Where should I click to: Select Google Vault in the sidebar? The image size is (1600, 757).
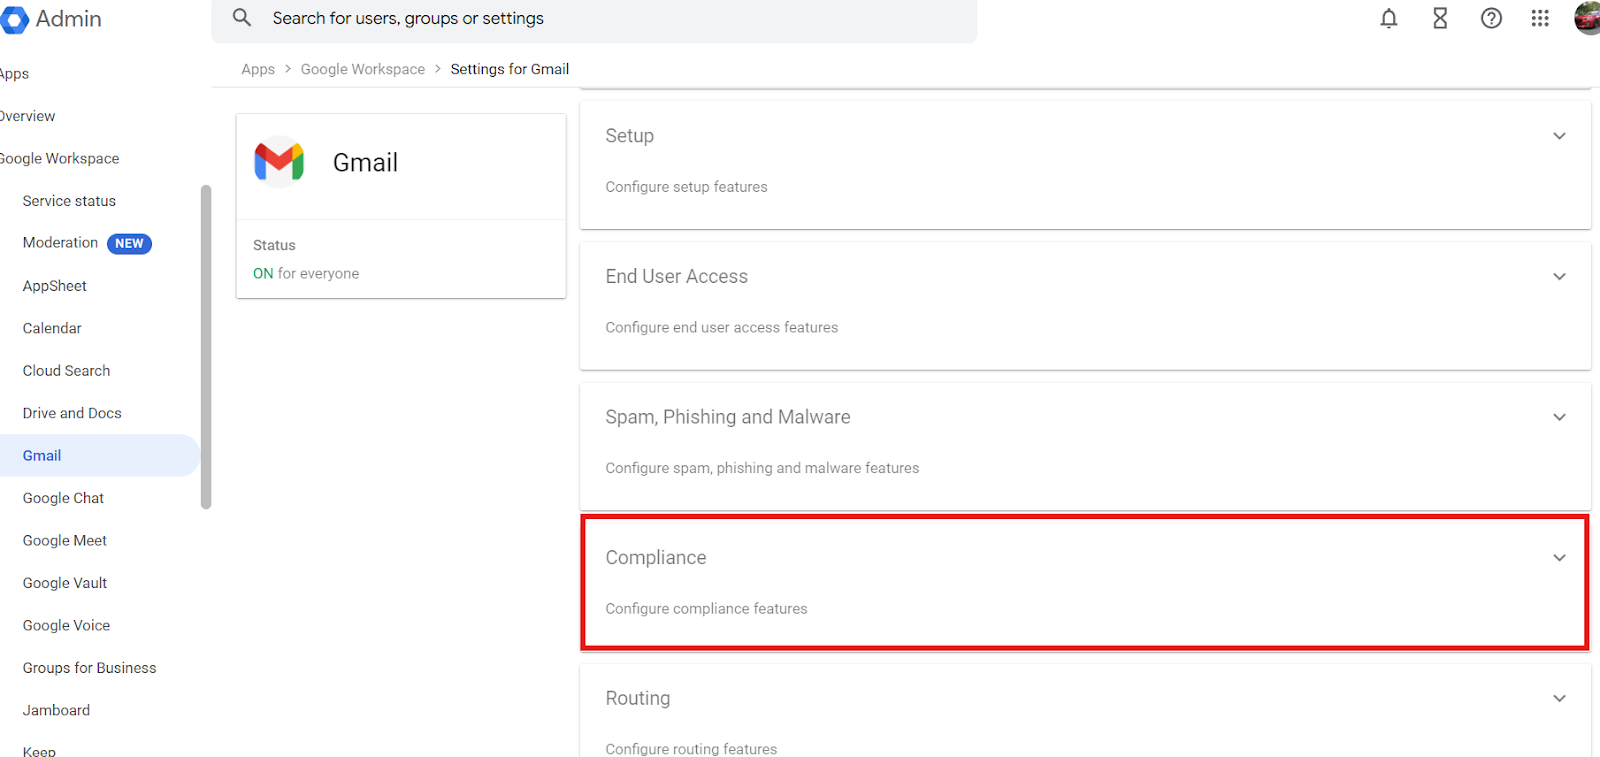tap(64, 583)
